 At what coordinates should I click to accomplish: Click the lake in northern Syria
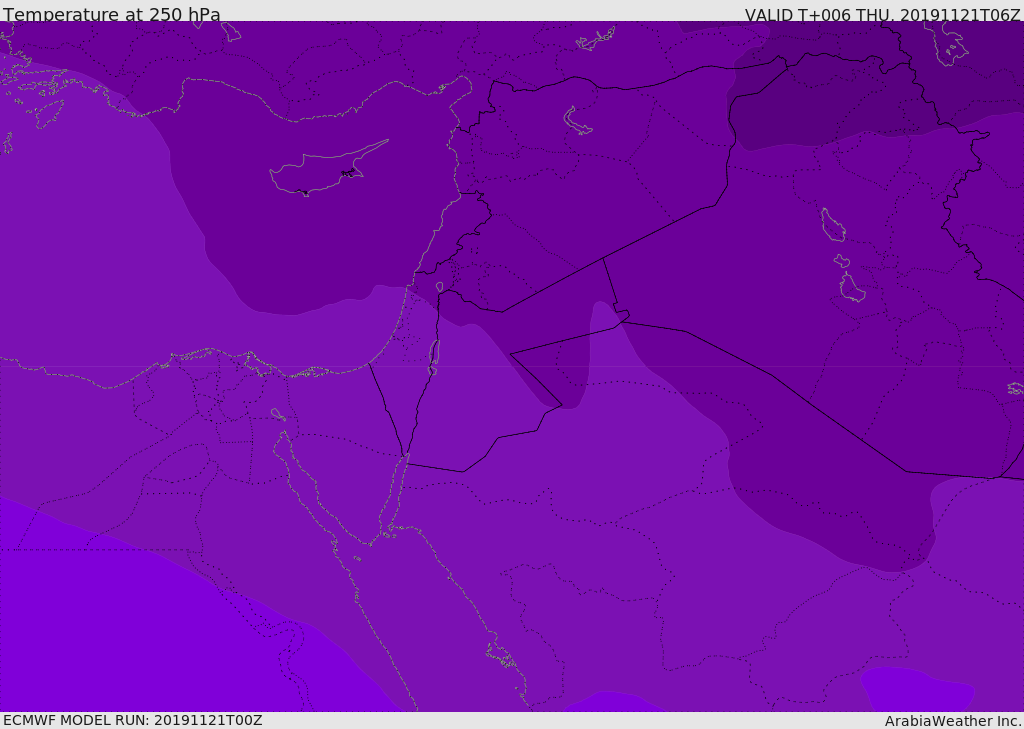coord(578,121)
